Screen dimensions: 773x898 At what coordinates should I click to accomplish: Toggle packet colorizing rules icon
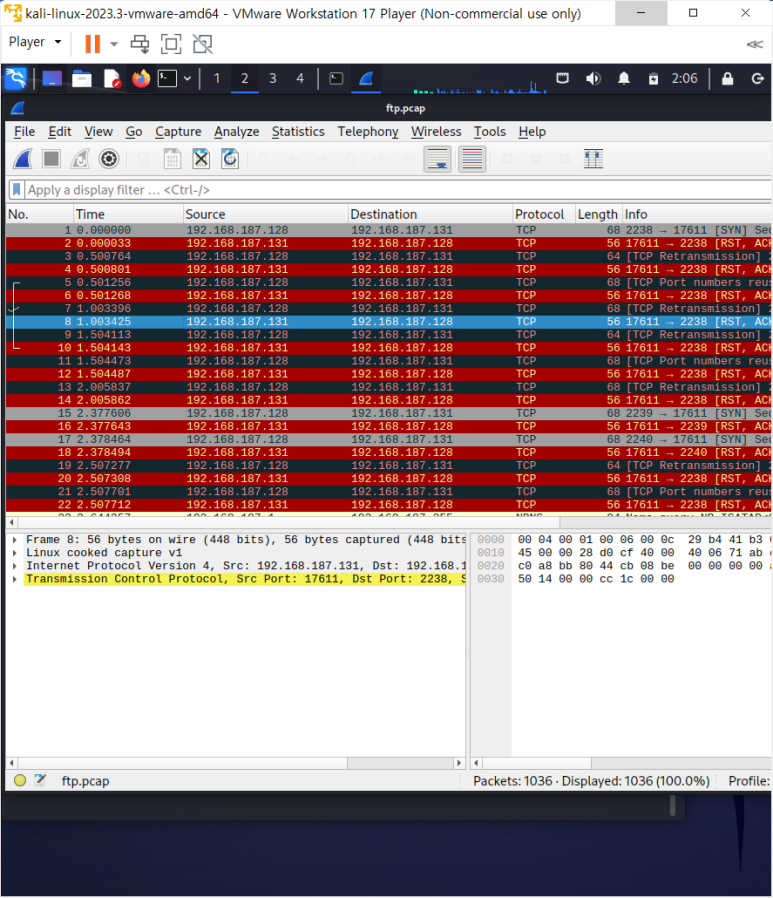coord(472,159)
